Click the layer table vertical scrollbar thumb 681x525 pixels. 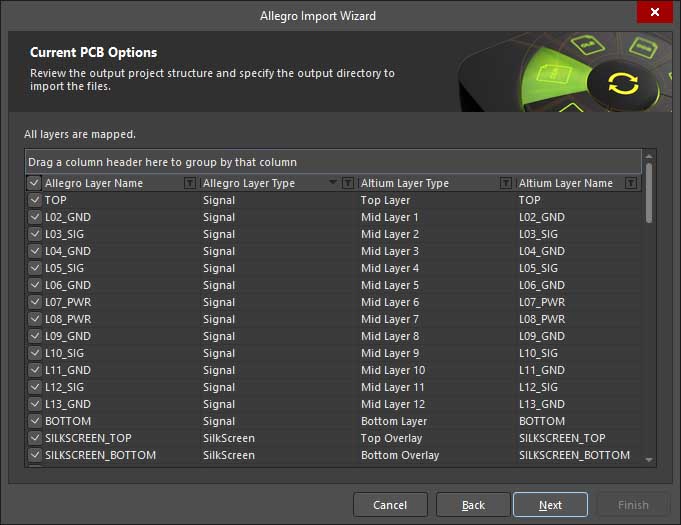click(x=650, y=192)
